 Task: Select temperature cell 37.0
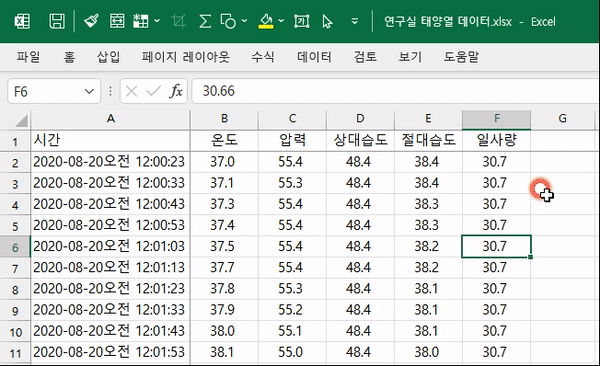coord(224,162)
